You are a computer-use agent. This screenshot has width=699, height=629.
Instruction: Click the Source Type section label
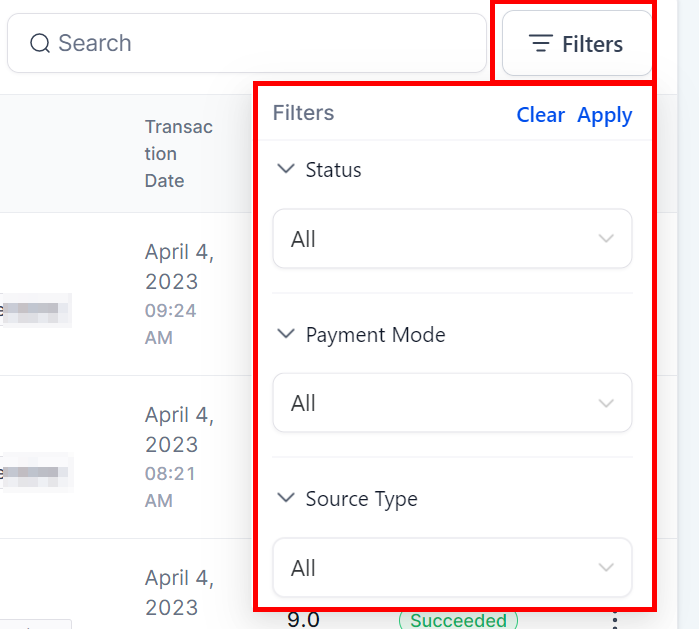[x=361, y=499]
